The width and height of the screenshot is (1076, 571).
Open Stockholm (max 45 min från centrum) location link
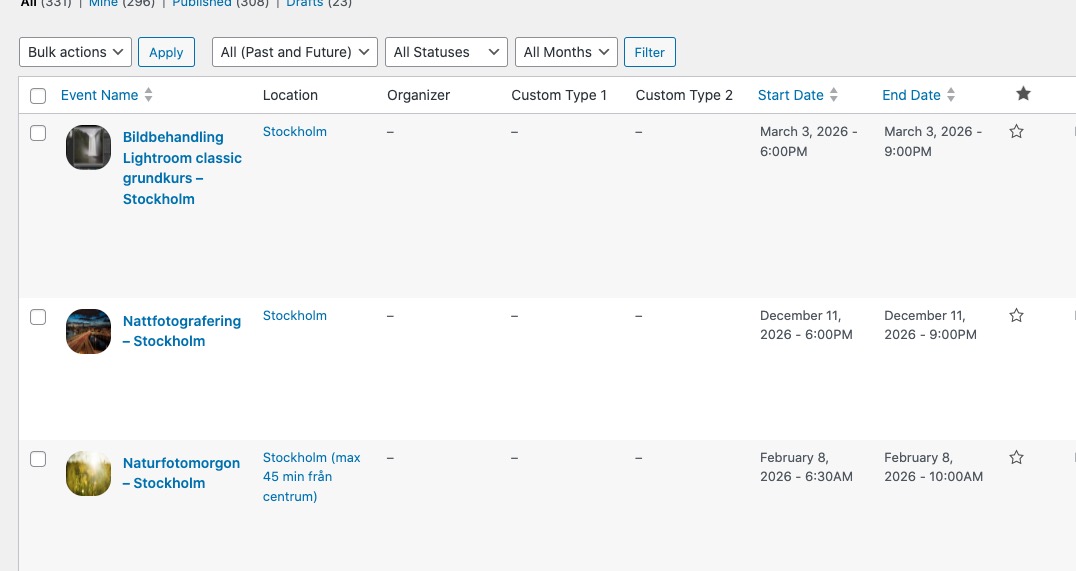(312, 476)
